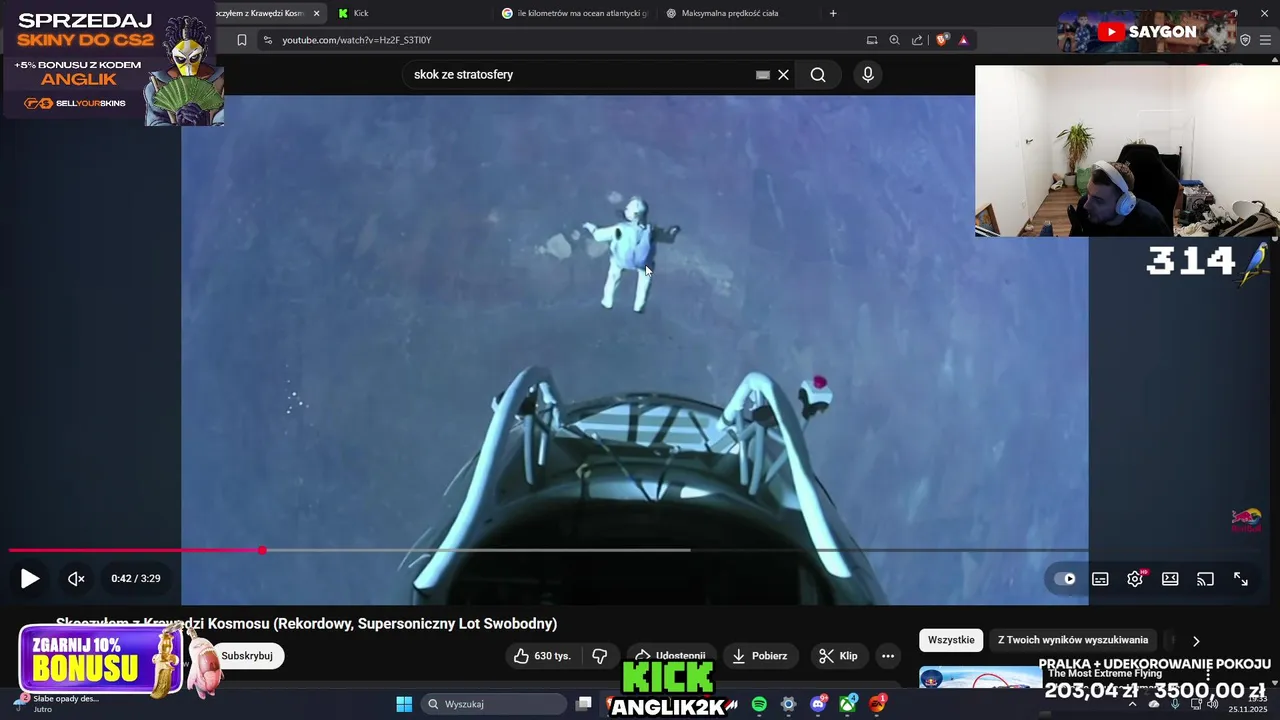Turn on subtitles in the player
The width and height of the screenshot is (1280, 720).
[x=1100, y=579]
